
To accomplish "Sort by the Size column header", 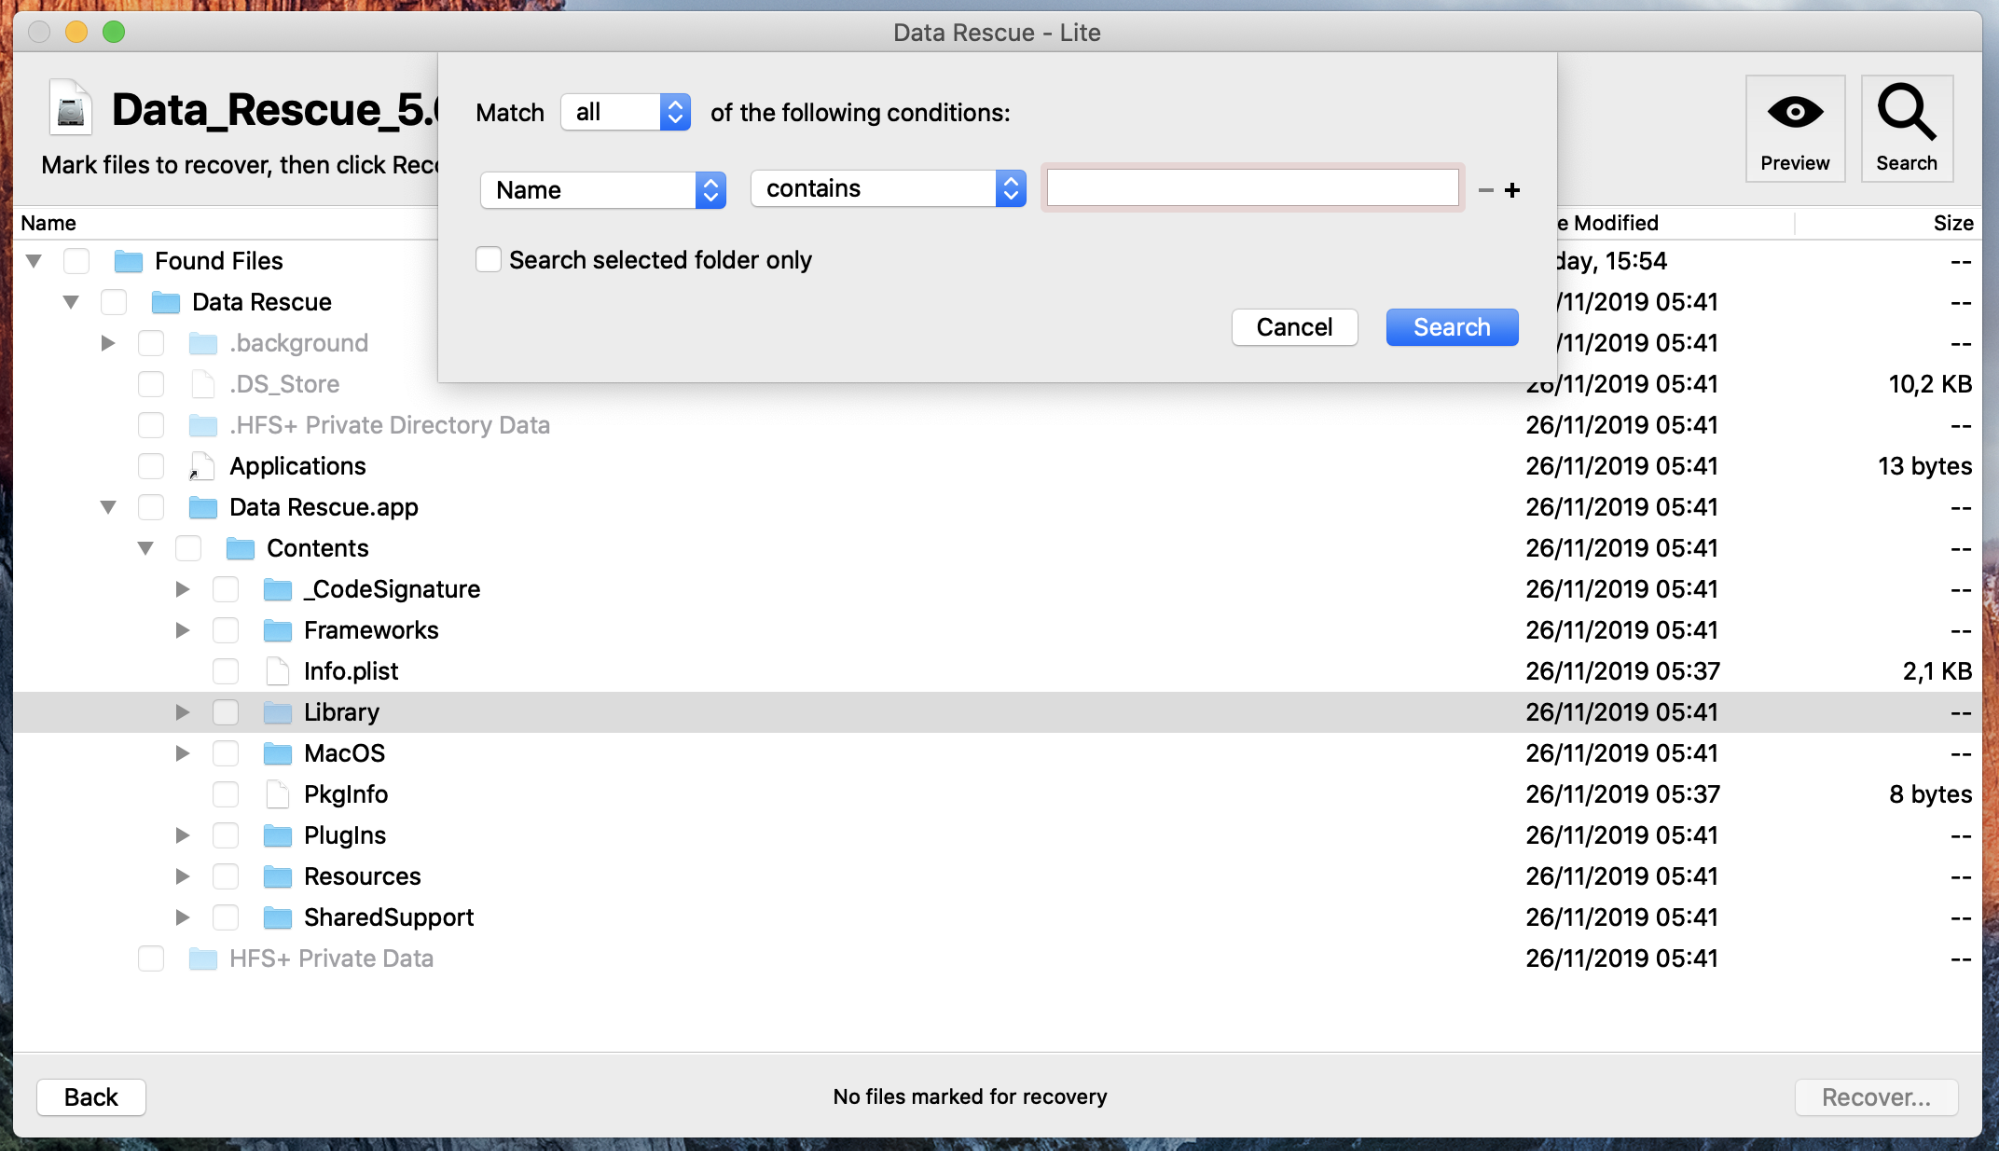I will [1888, 223].
